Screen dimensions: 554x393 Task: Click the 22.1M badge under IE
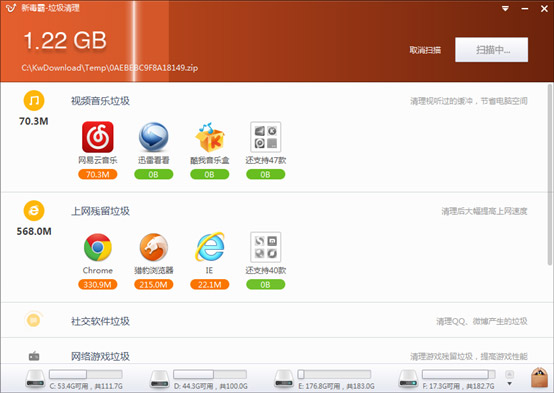pos(210,285)
